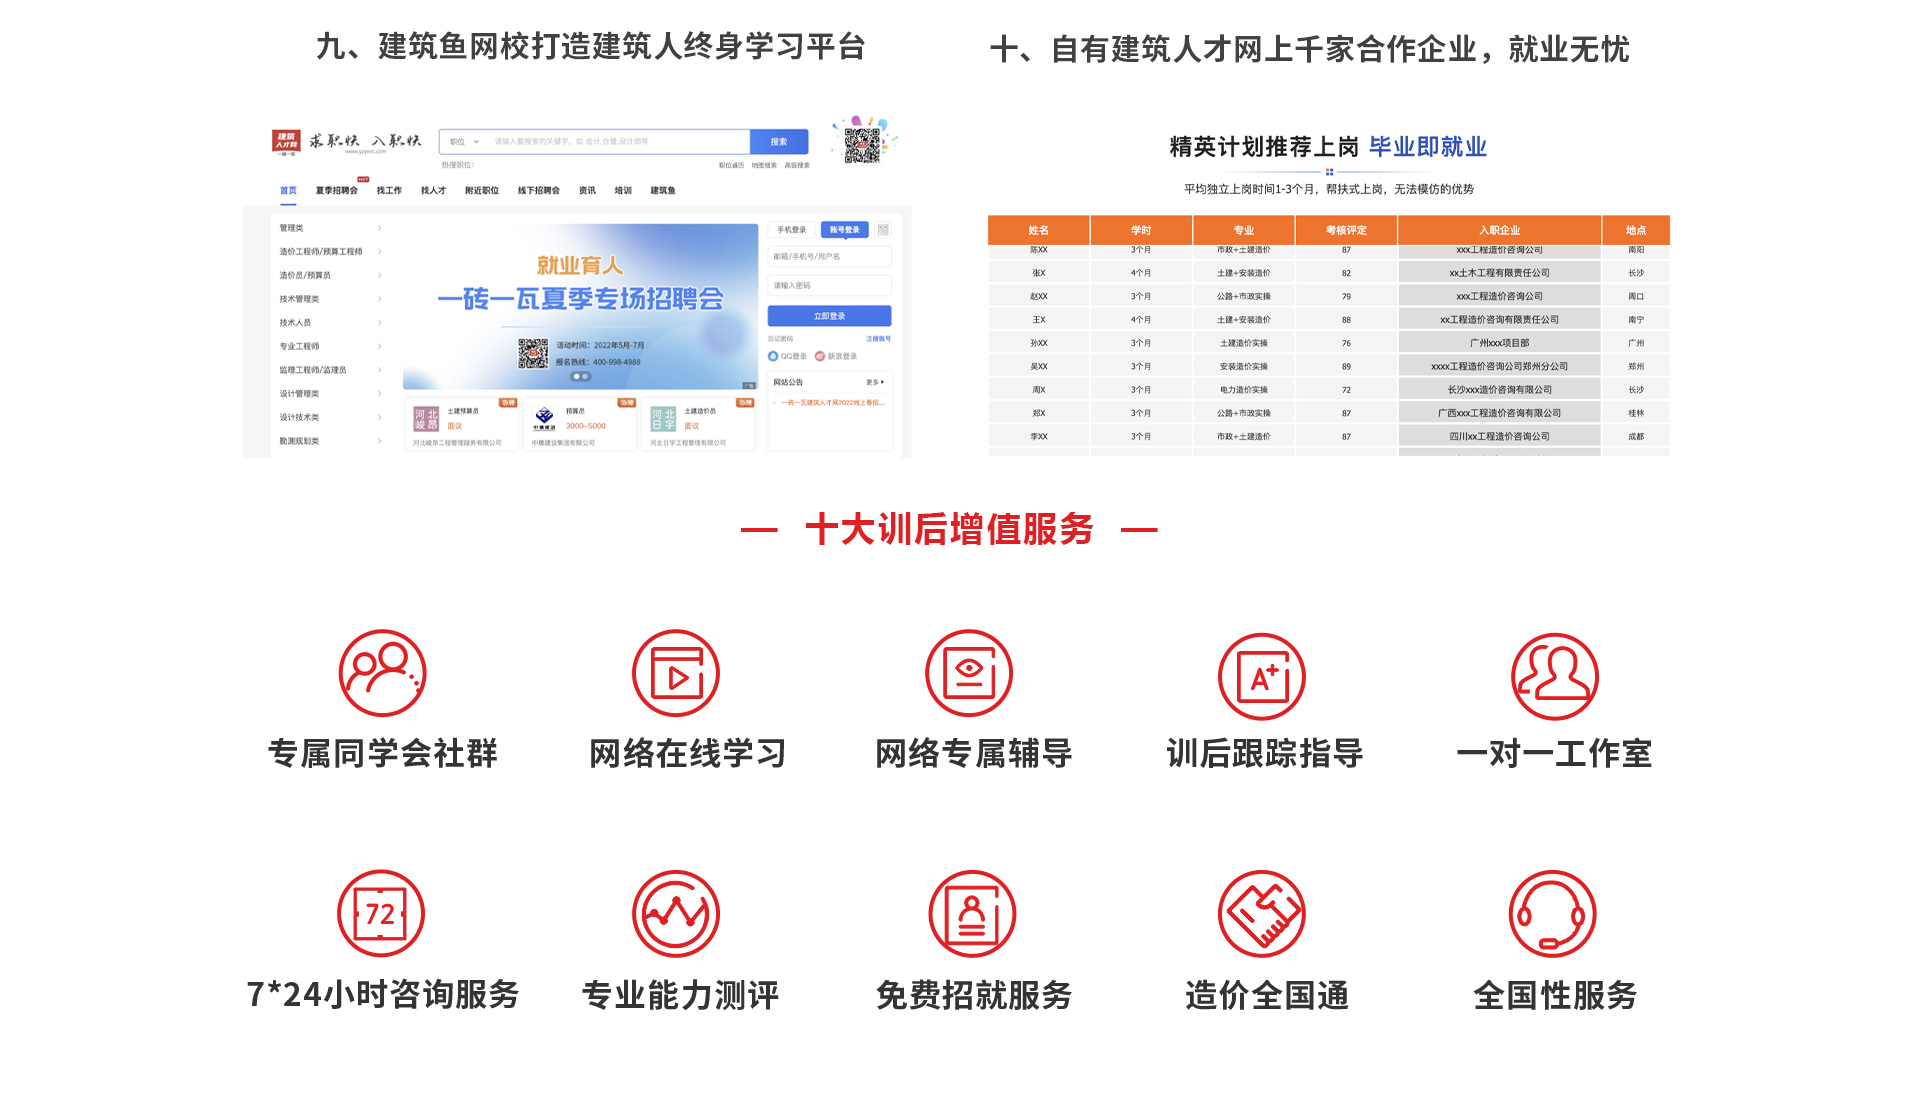Select the 专业能力测评 chart icon
The image size is (1920, 1093).
point(675,913)
